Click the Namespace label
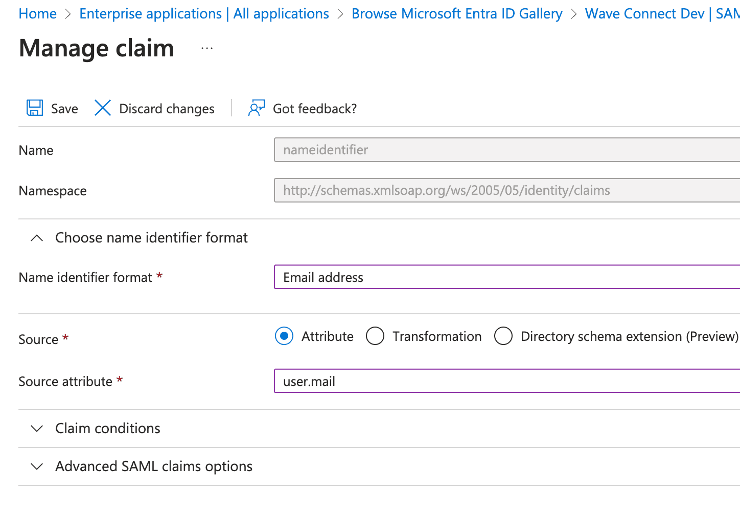 [52, 191]
